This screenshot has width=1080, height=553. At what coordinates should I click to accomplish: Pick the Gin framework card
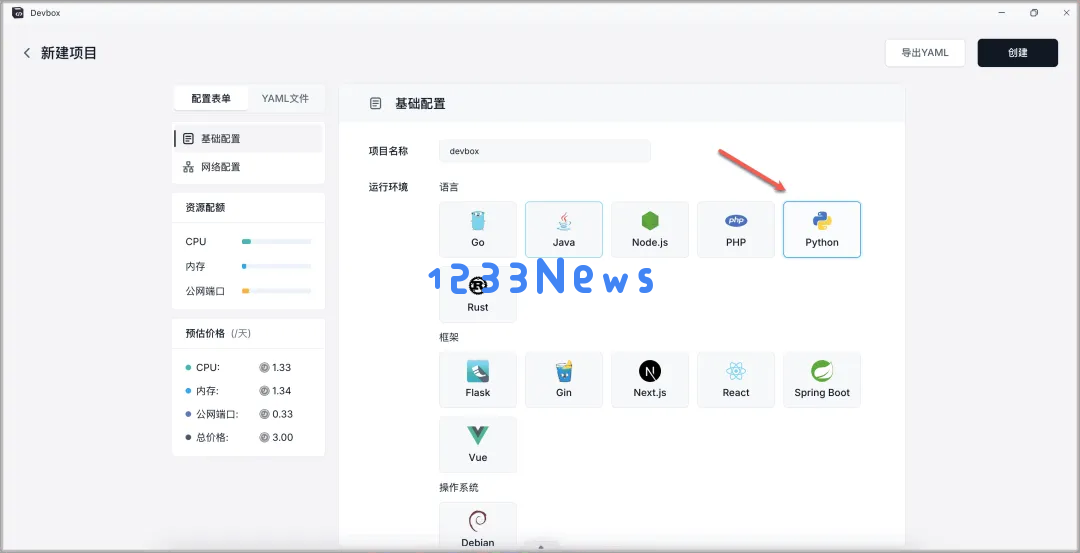563,379
